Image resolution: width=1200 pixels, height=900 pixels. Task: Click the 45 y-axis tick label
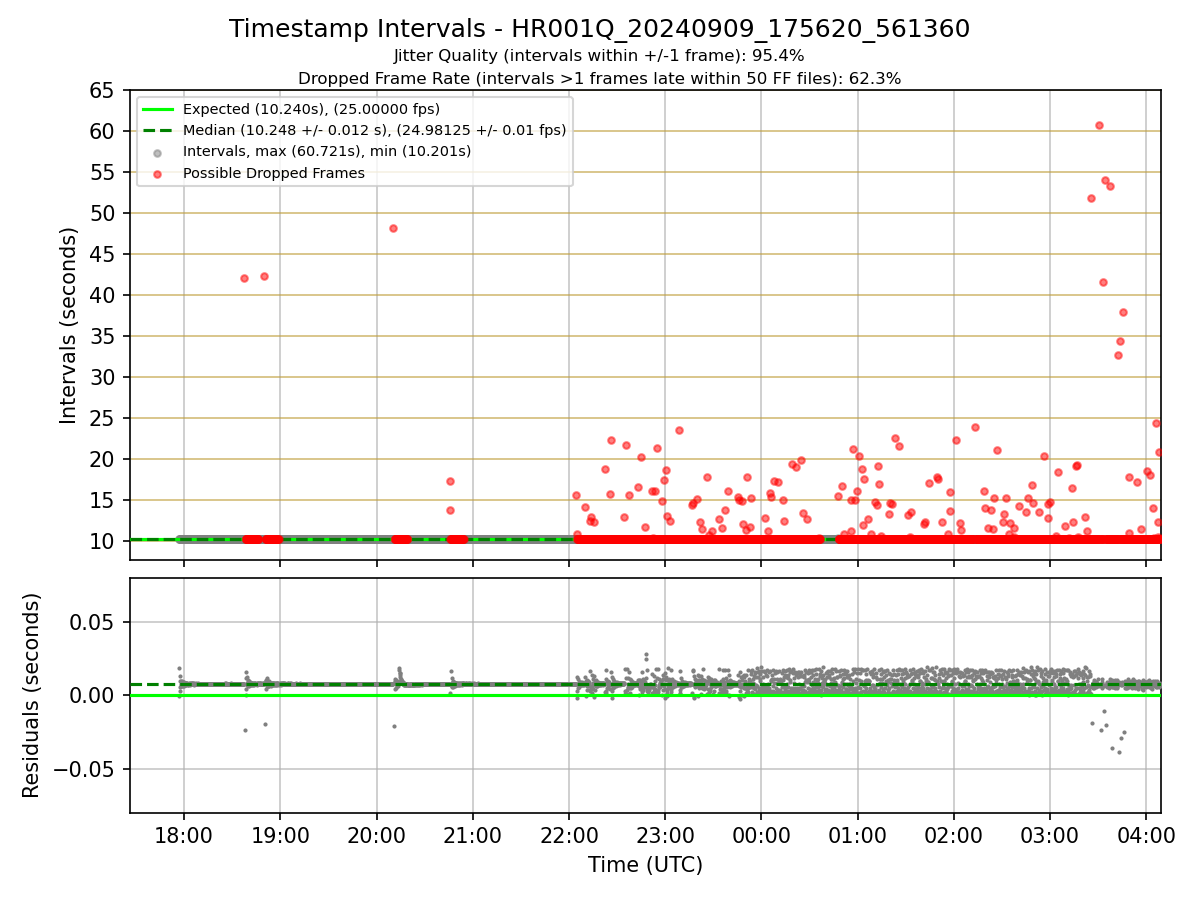click(x=103, y=254)
